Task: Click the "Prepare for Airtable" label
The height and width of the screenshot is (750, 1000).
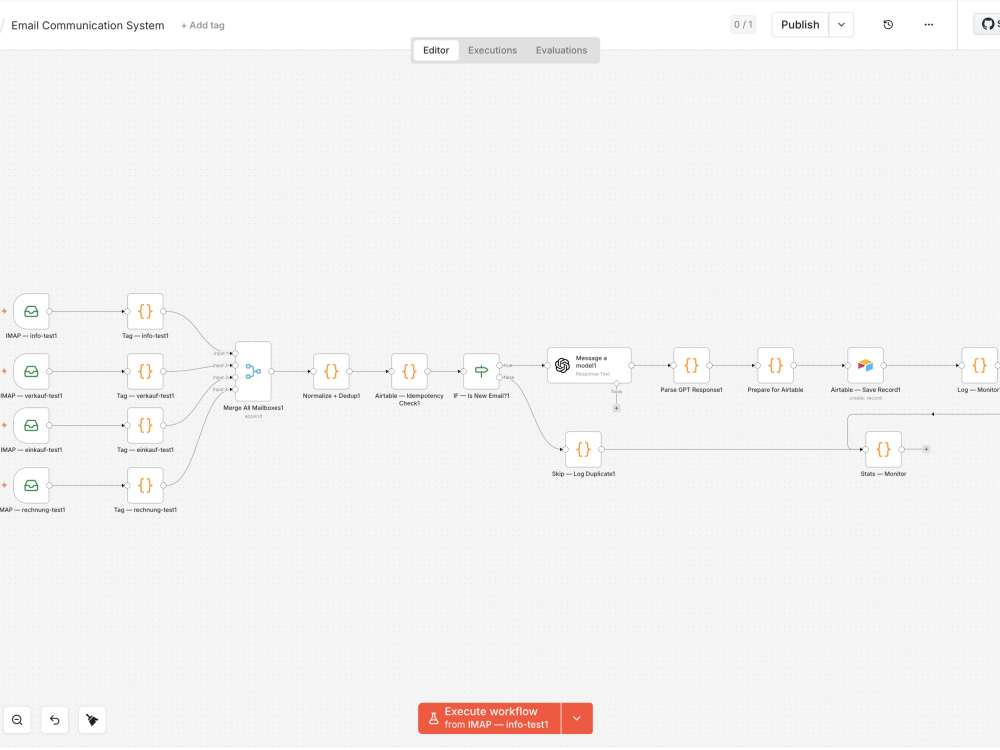Action: tap(776, 390)
